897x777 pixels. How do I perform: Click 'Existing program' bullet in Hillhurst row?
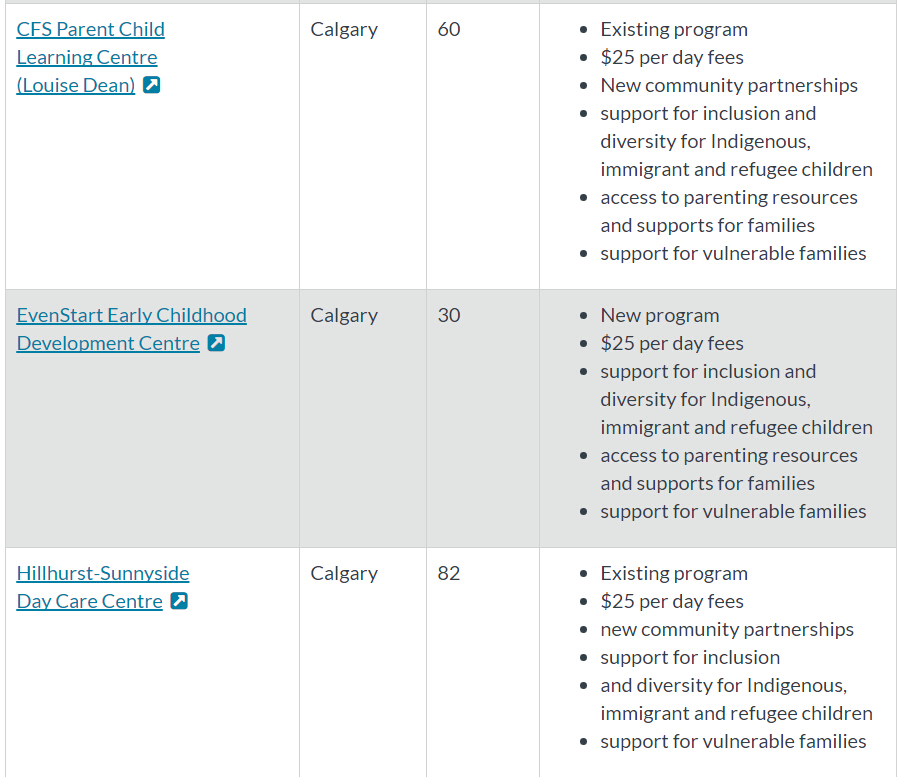click(674, 573)
